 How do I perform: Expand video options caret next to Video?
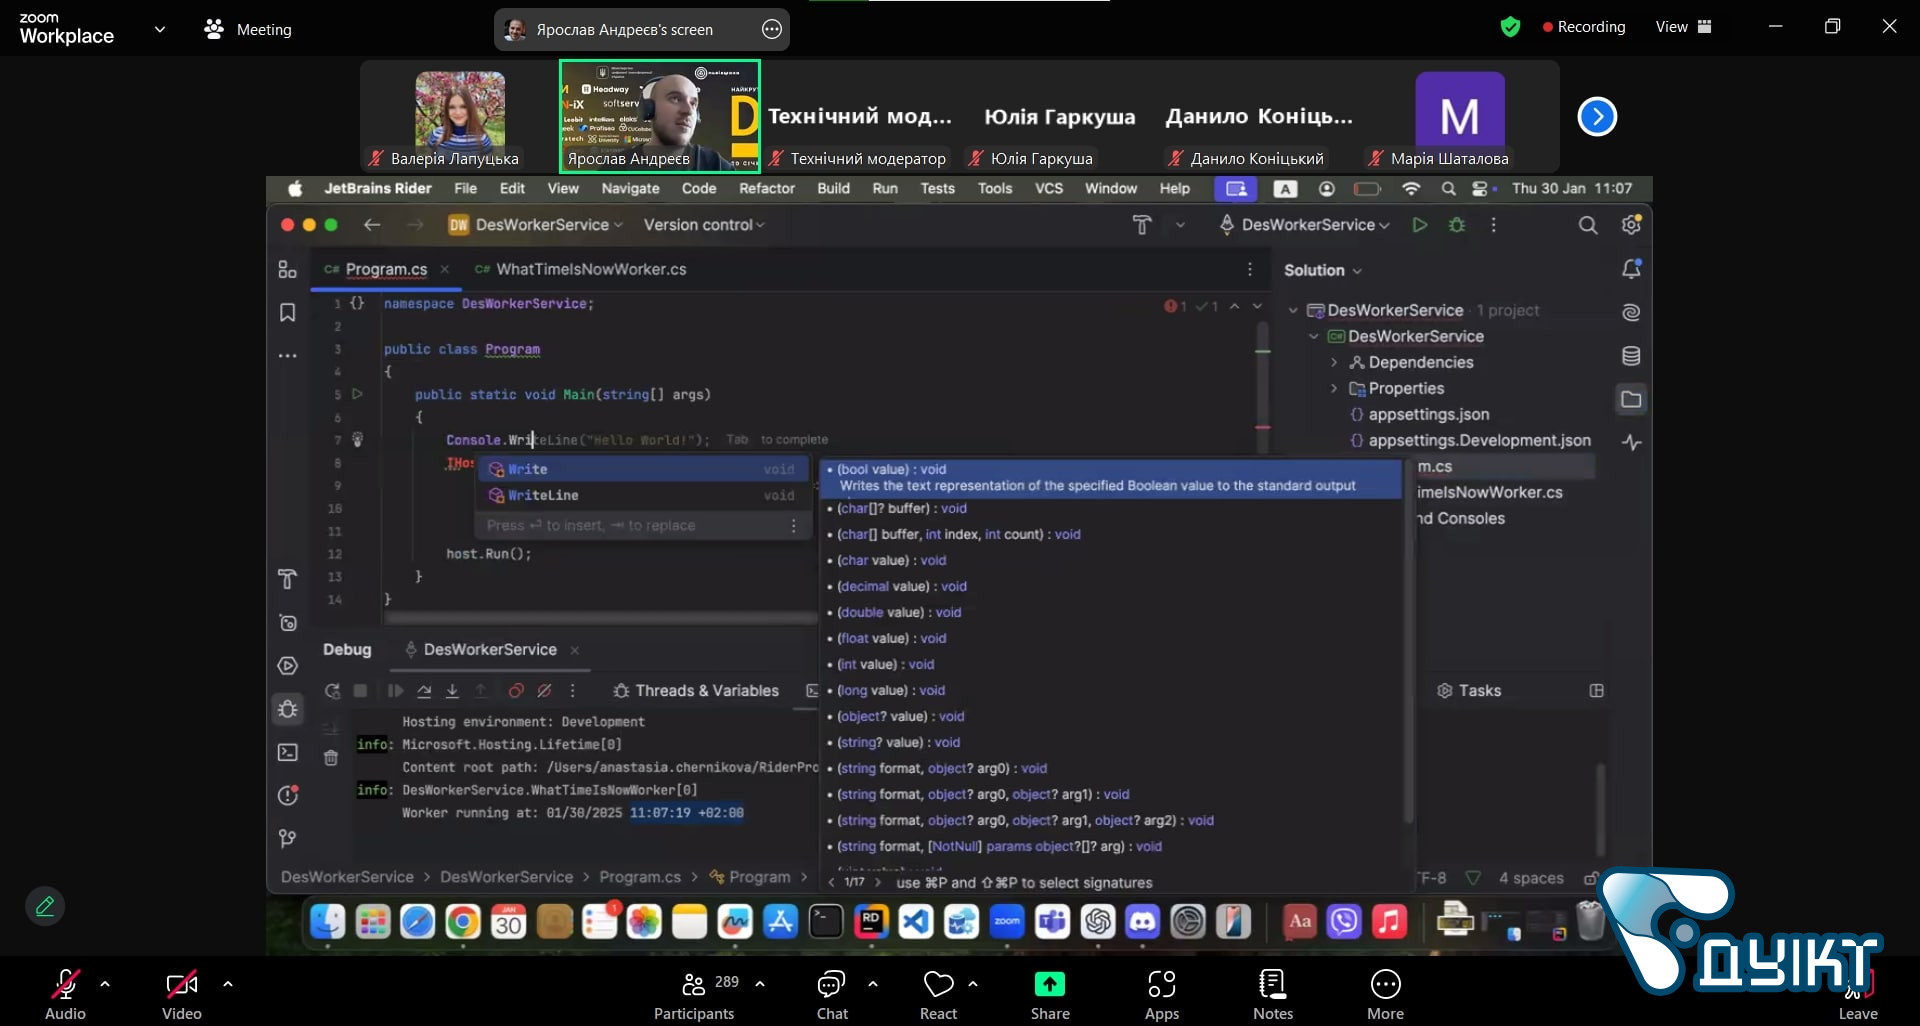tap(228, 984)
